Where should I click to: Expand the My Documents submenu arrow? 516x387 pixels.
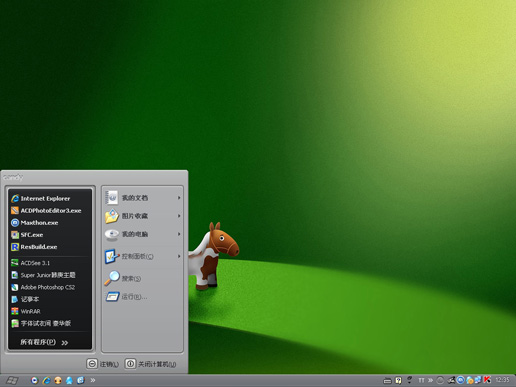tap(179, 198)
